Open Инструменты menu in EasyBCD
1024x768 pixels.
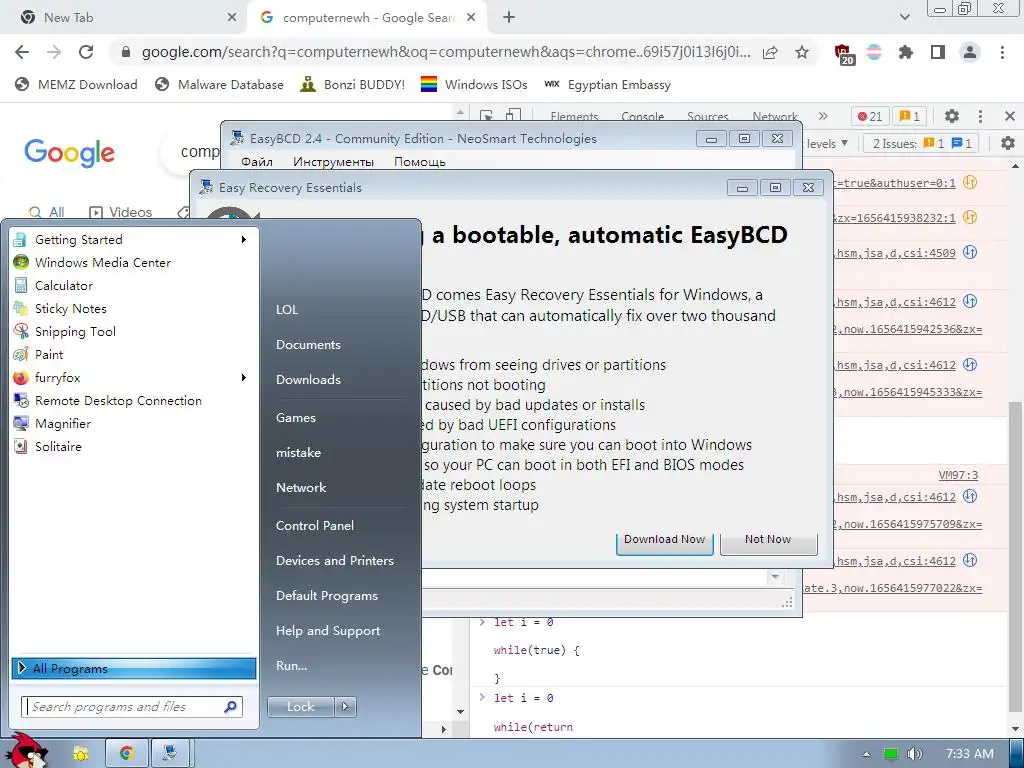pyautogui.click(x=333, y=162)
